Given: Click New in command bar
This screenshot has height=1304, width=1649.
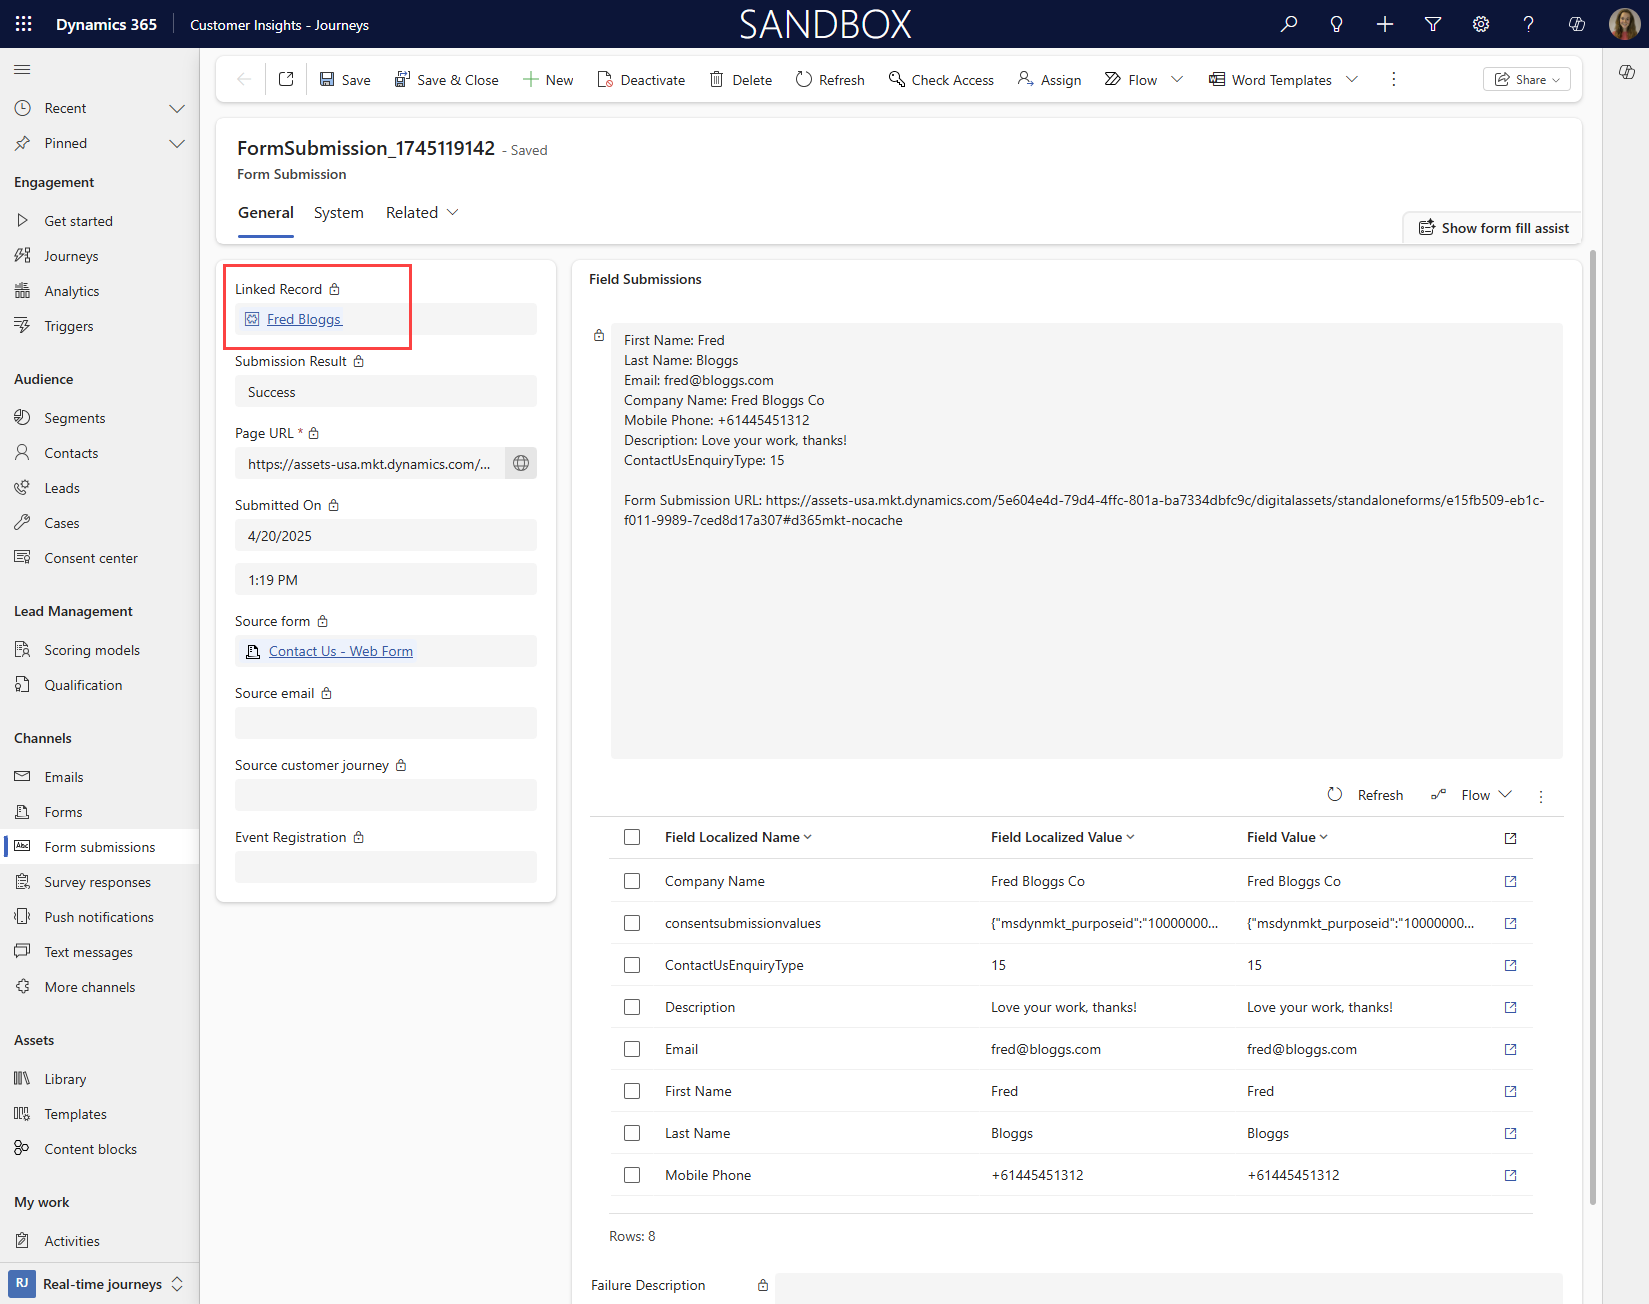Looking at the screenshot, I should tap(548, 80).
